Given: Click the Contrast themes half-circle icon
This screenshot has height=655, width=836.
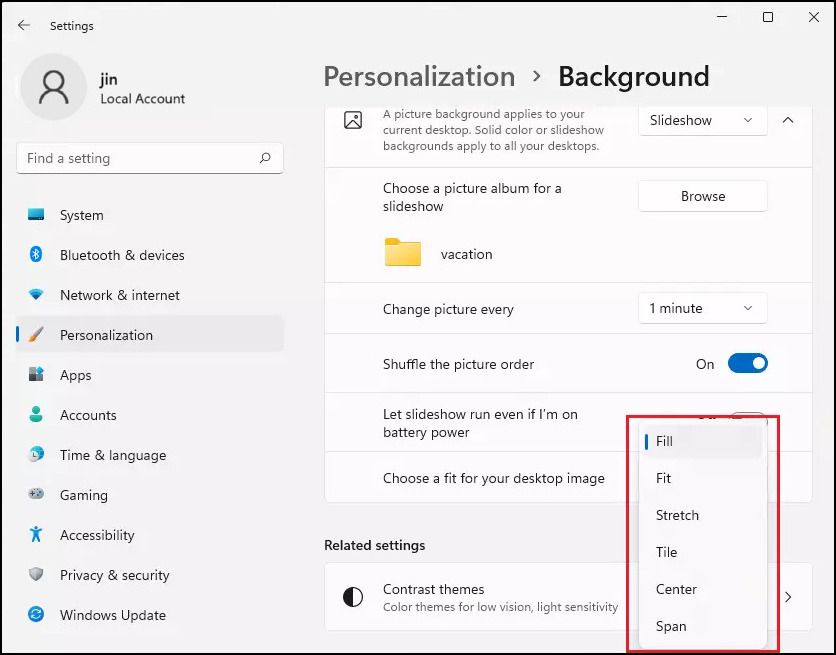Looking at the screenshot, I should pyautogui.click(x=352, y=597).
